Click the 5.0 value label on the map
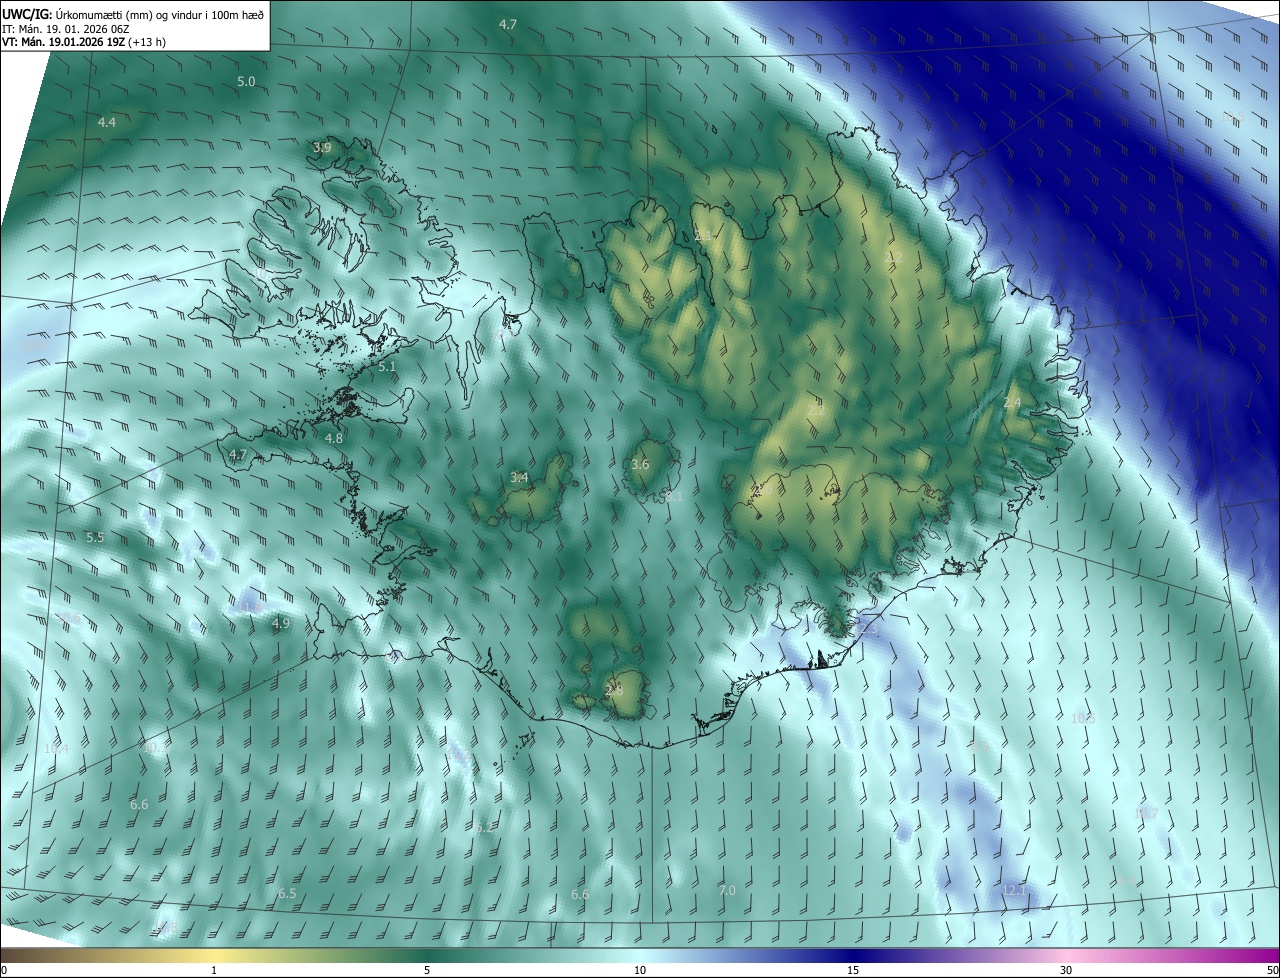 (246, 81)
